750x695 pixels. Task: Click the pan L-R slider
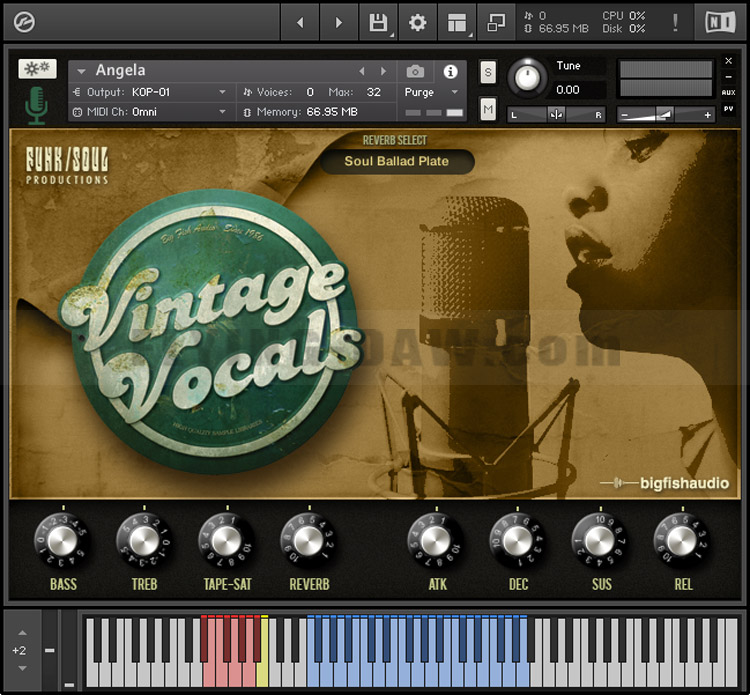(556, 115)
